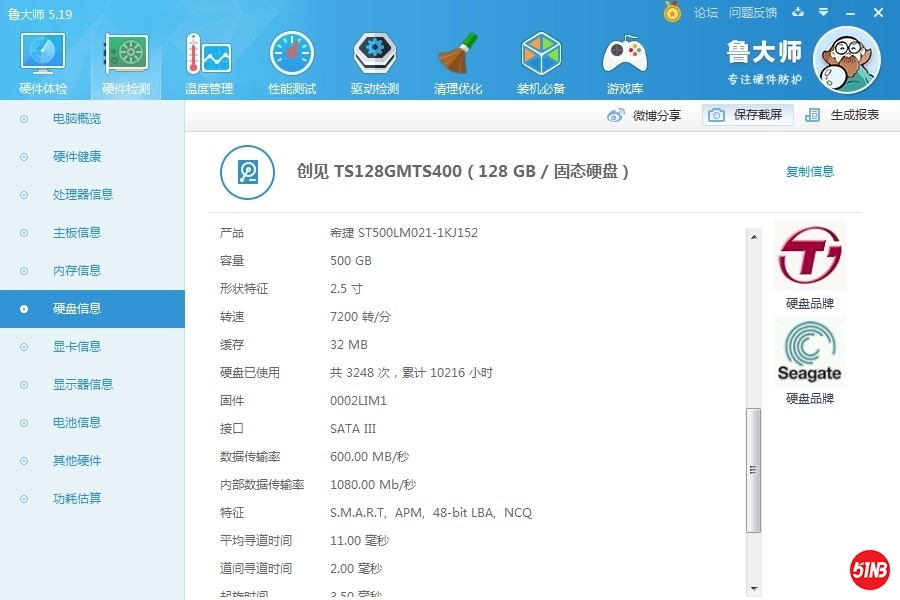
Task: Open 硬件体检 hardware checkup section
Action: click(43, 64)
